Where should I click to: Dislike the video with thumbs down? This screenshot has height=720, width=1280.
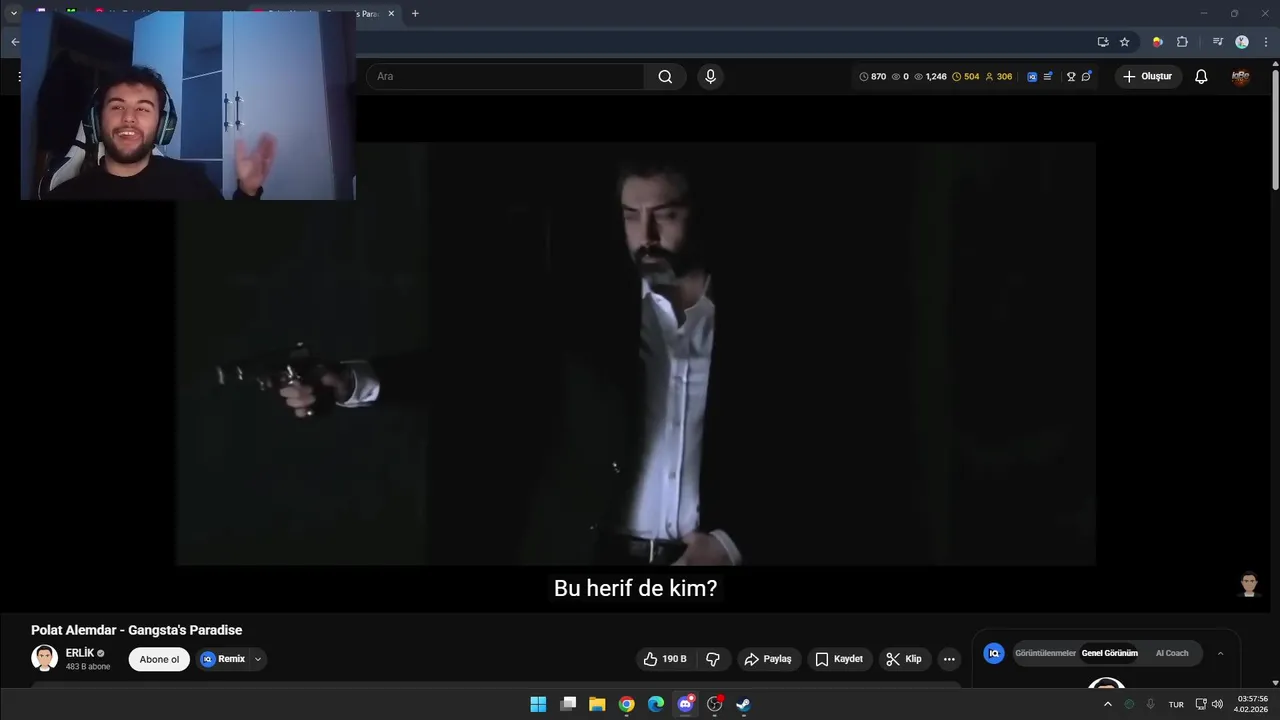[x=713, y=659]
